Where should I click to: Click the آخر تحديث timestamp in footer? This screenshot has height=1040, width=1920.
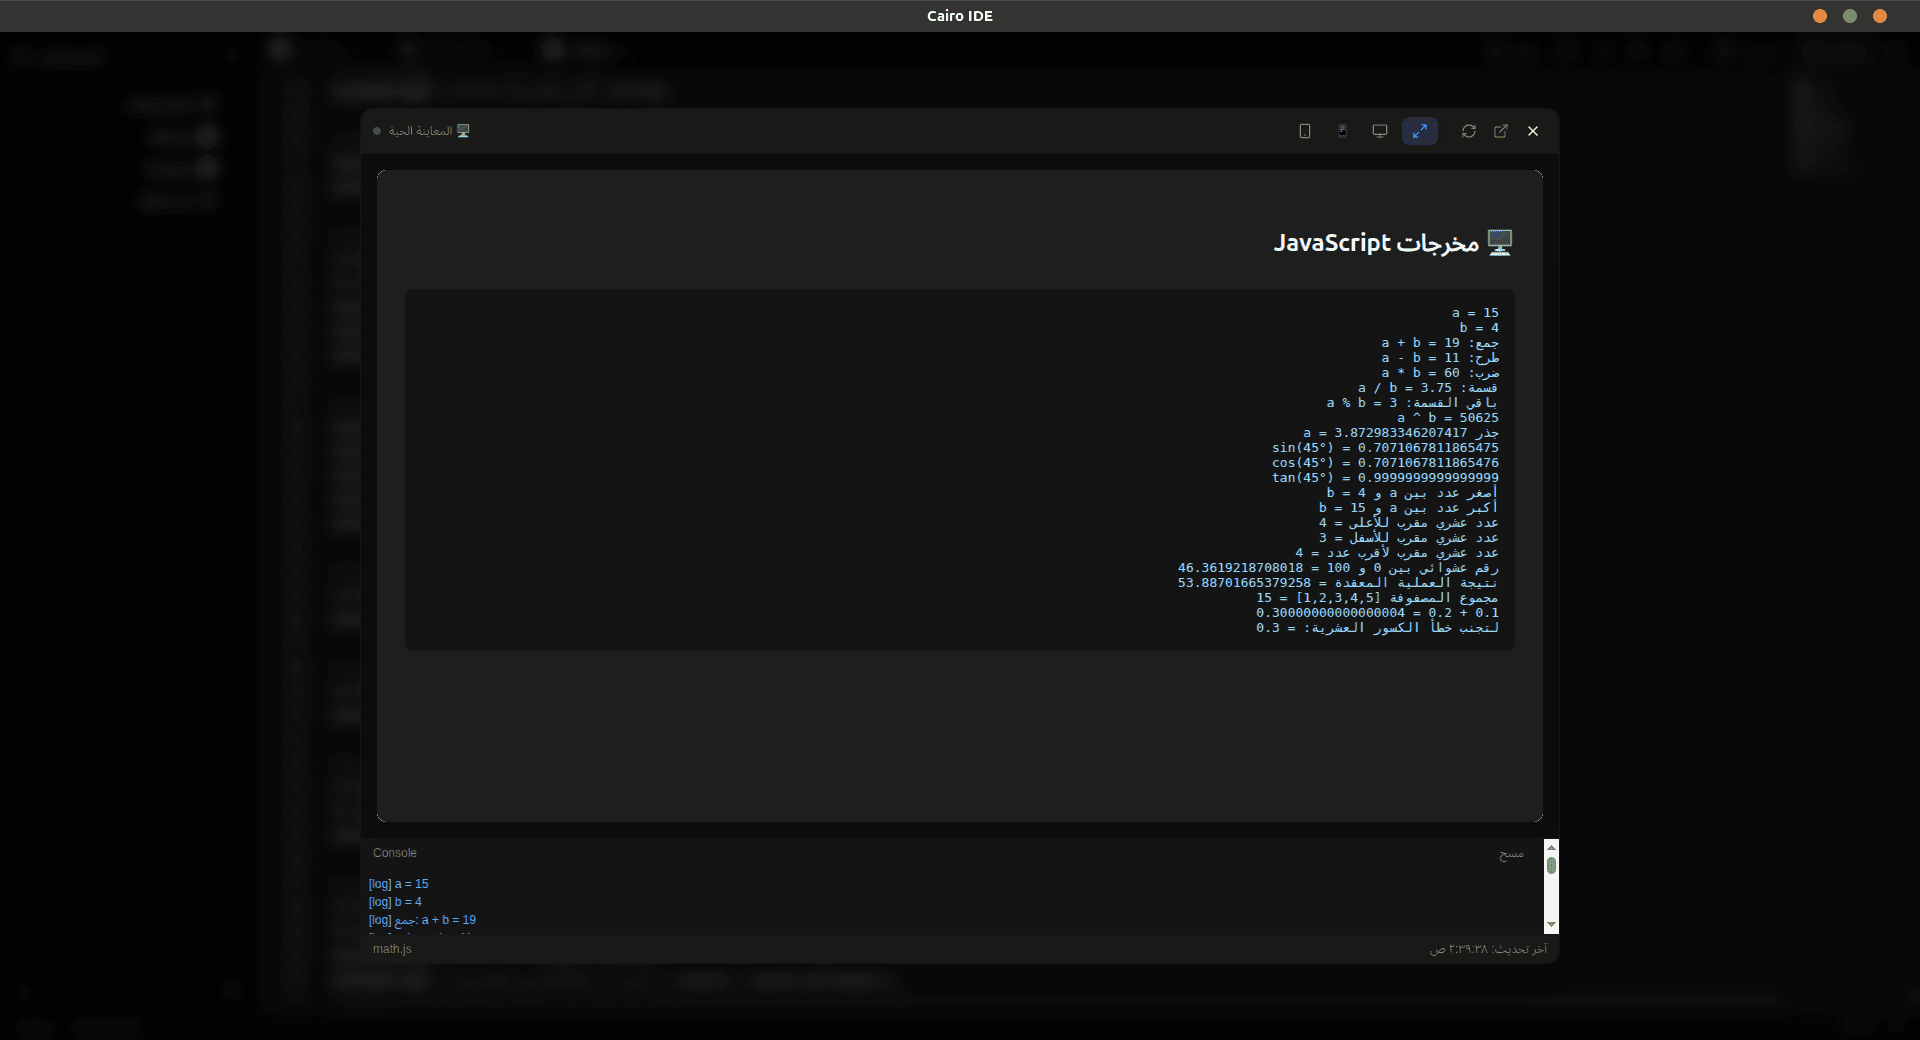click(1488, 949)
